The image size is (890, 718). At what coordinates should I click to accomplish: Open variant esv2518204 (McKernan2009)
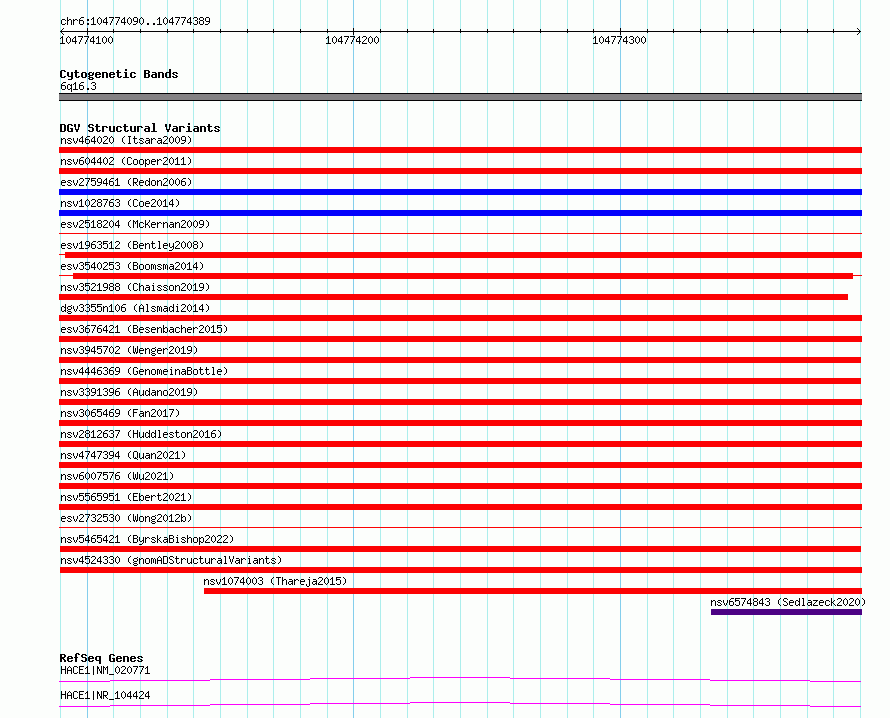135,224
